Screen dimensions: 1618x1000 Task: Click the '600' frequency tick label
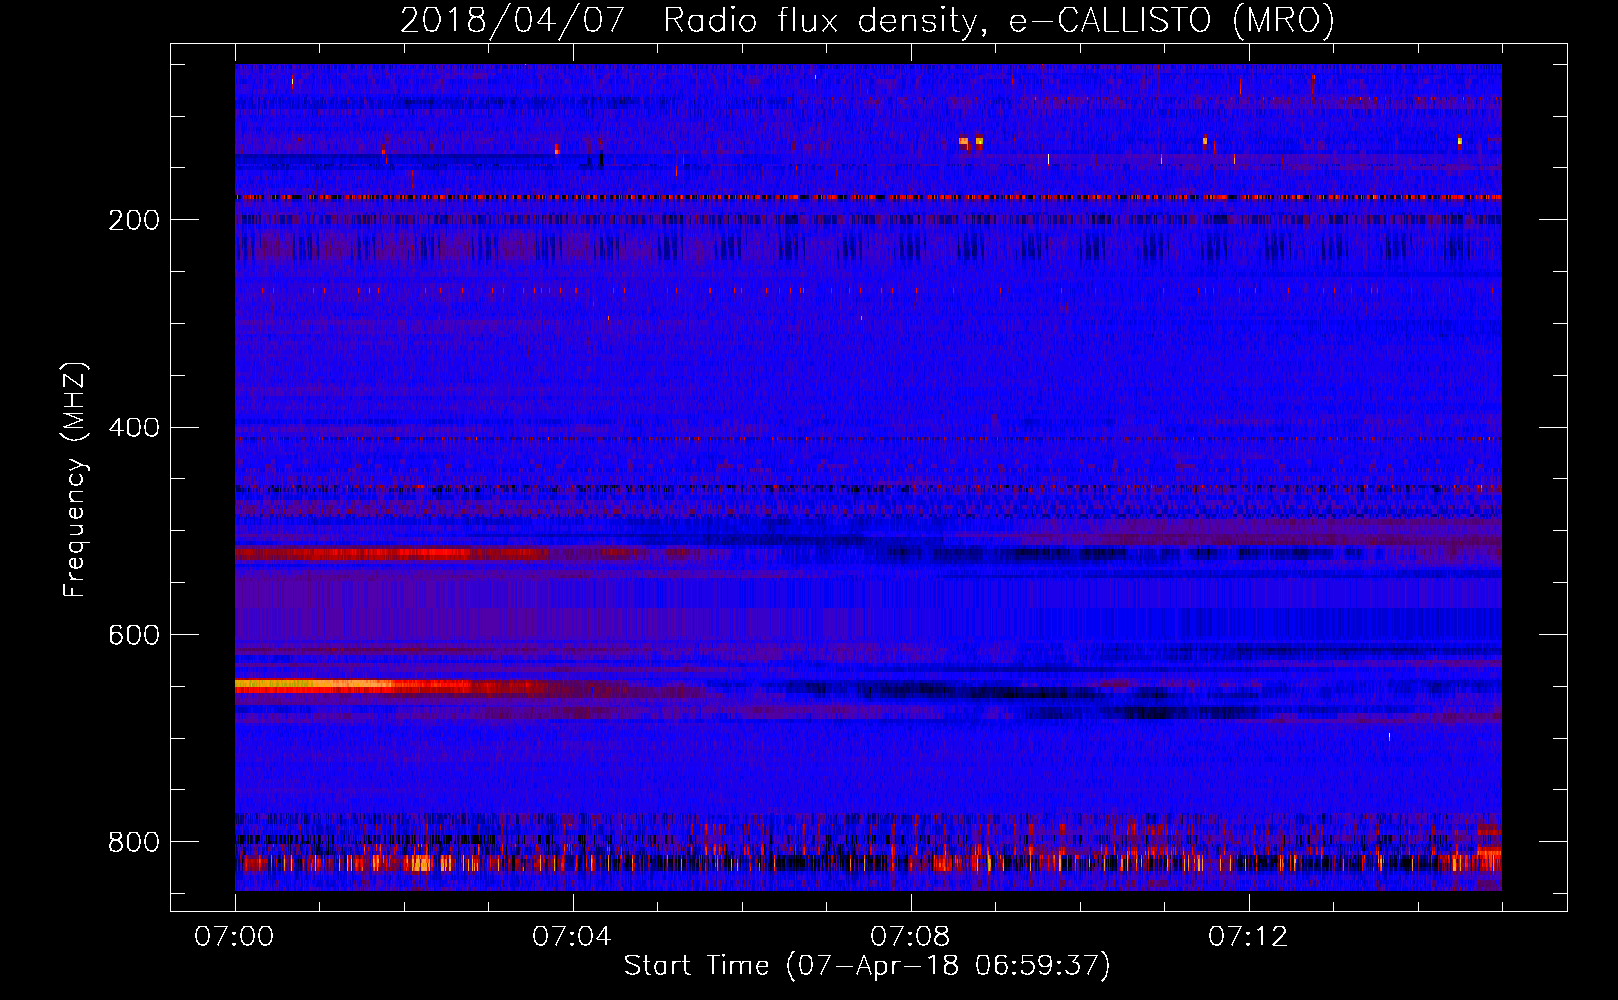coord(134,635)
